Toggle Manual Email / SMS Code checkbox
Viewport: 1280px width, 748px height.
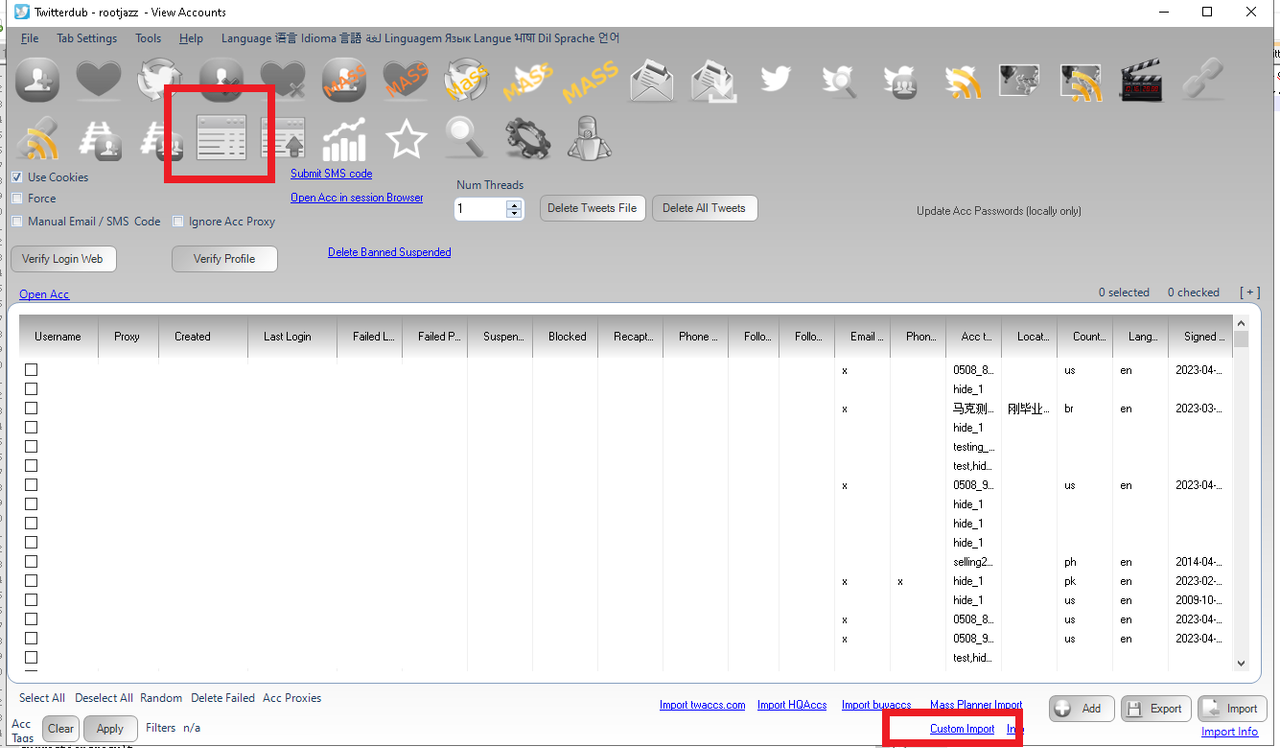pos(17,221)
